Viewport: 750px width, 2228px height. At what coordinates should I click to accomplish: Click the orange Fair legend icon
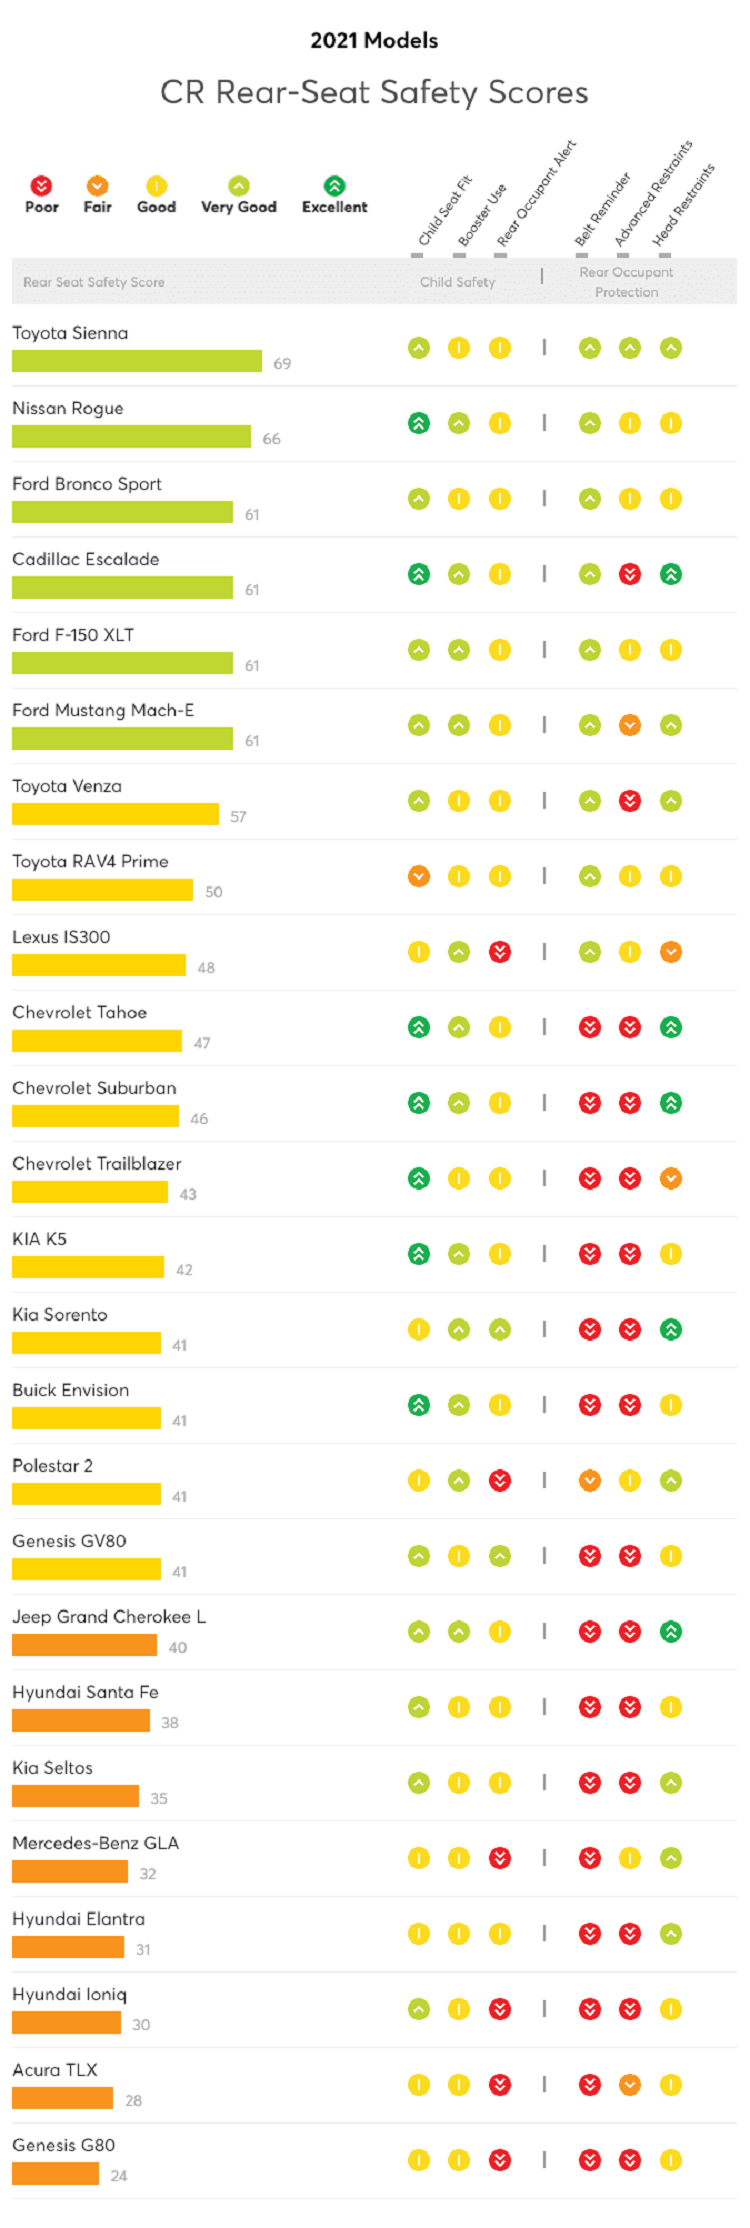click(97, 186)
